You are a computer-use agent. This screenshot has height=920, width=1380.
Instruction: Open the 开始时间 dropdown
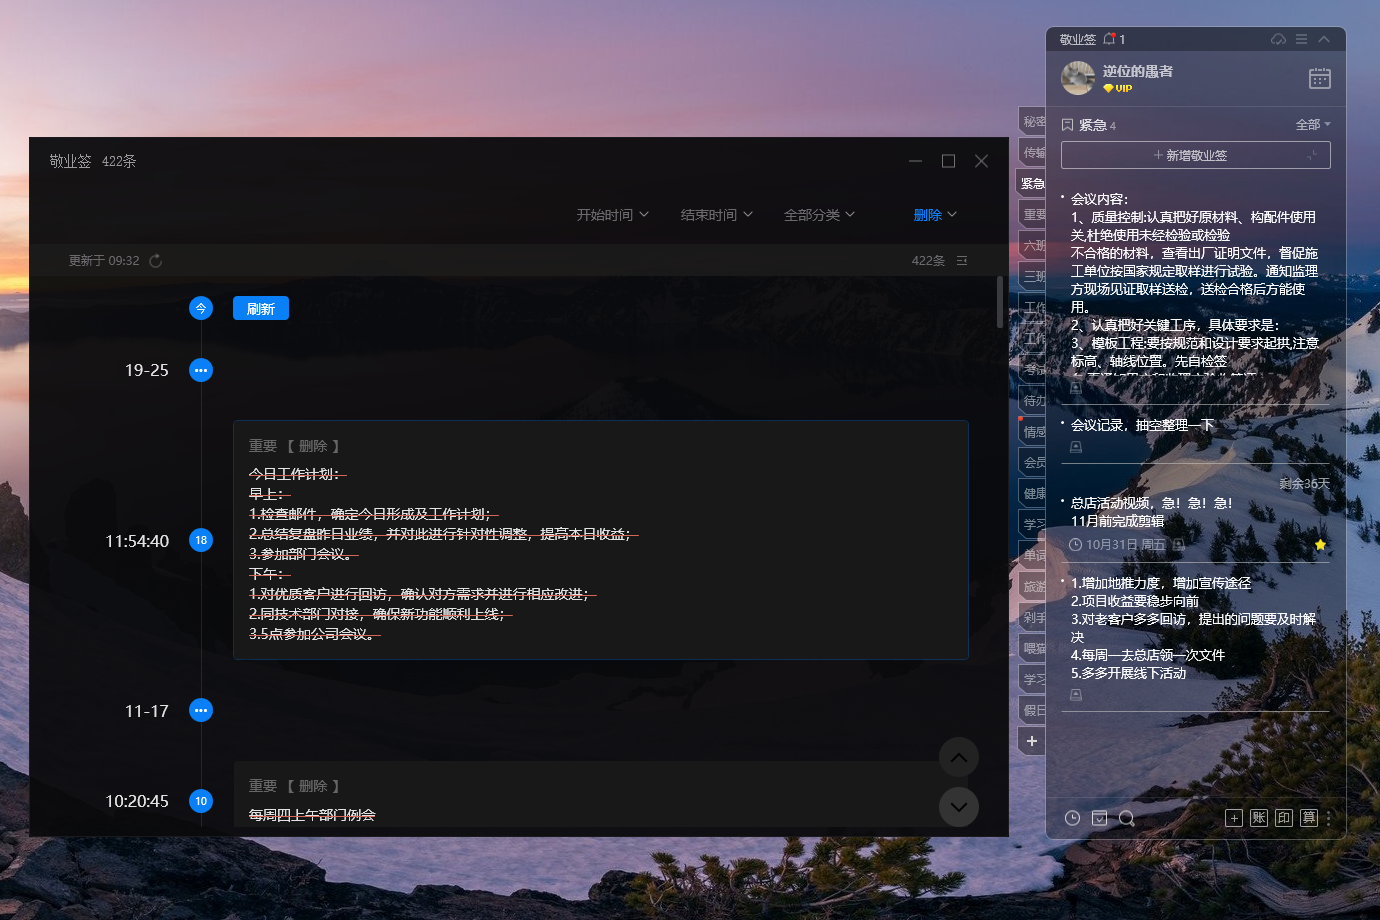[x=613, y=215]
